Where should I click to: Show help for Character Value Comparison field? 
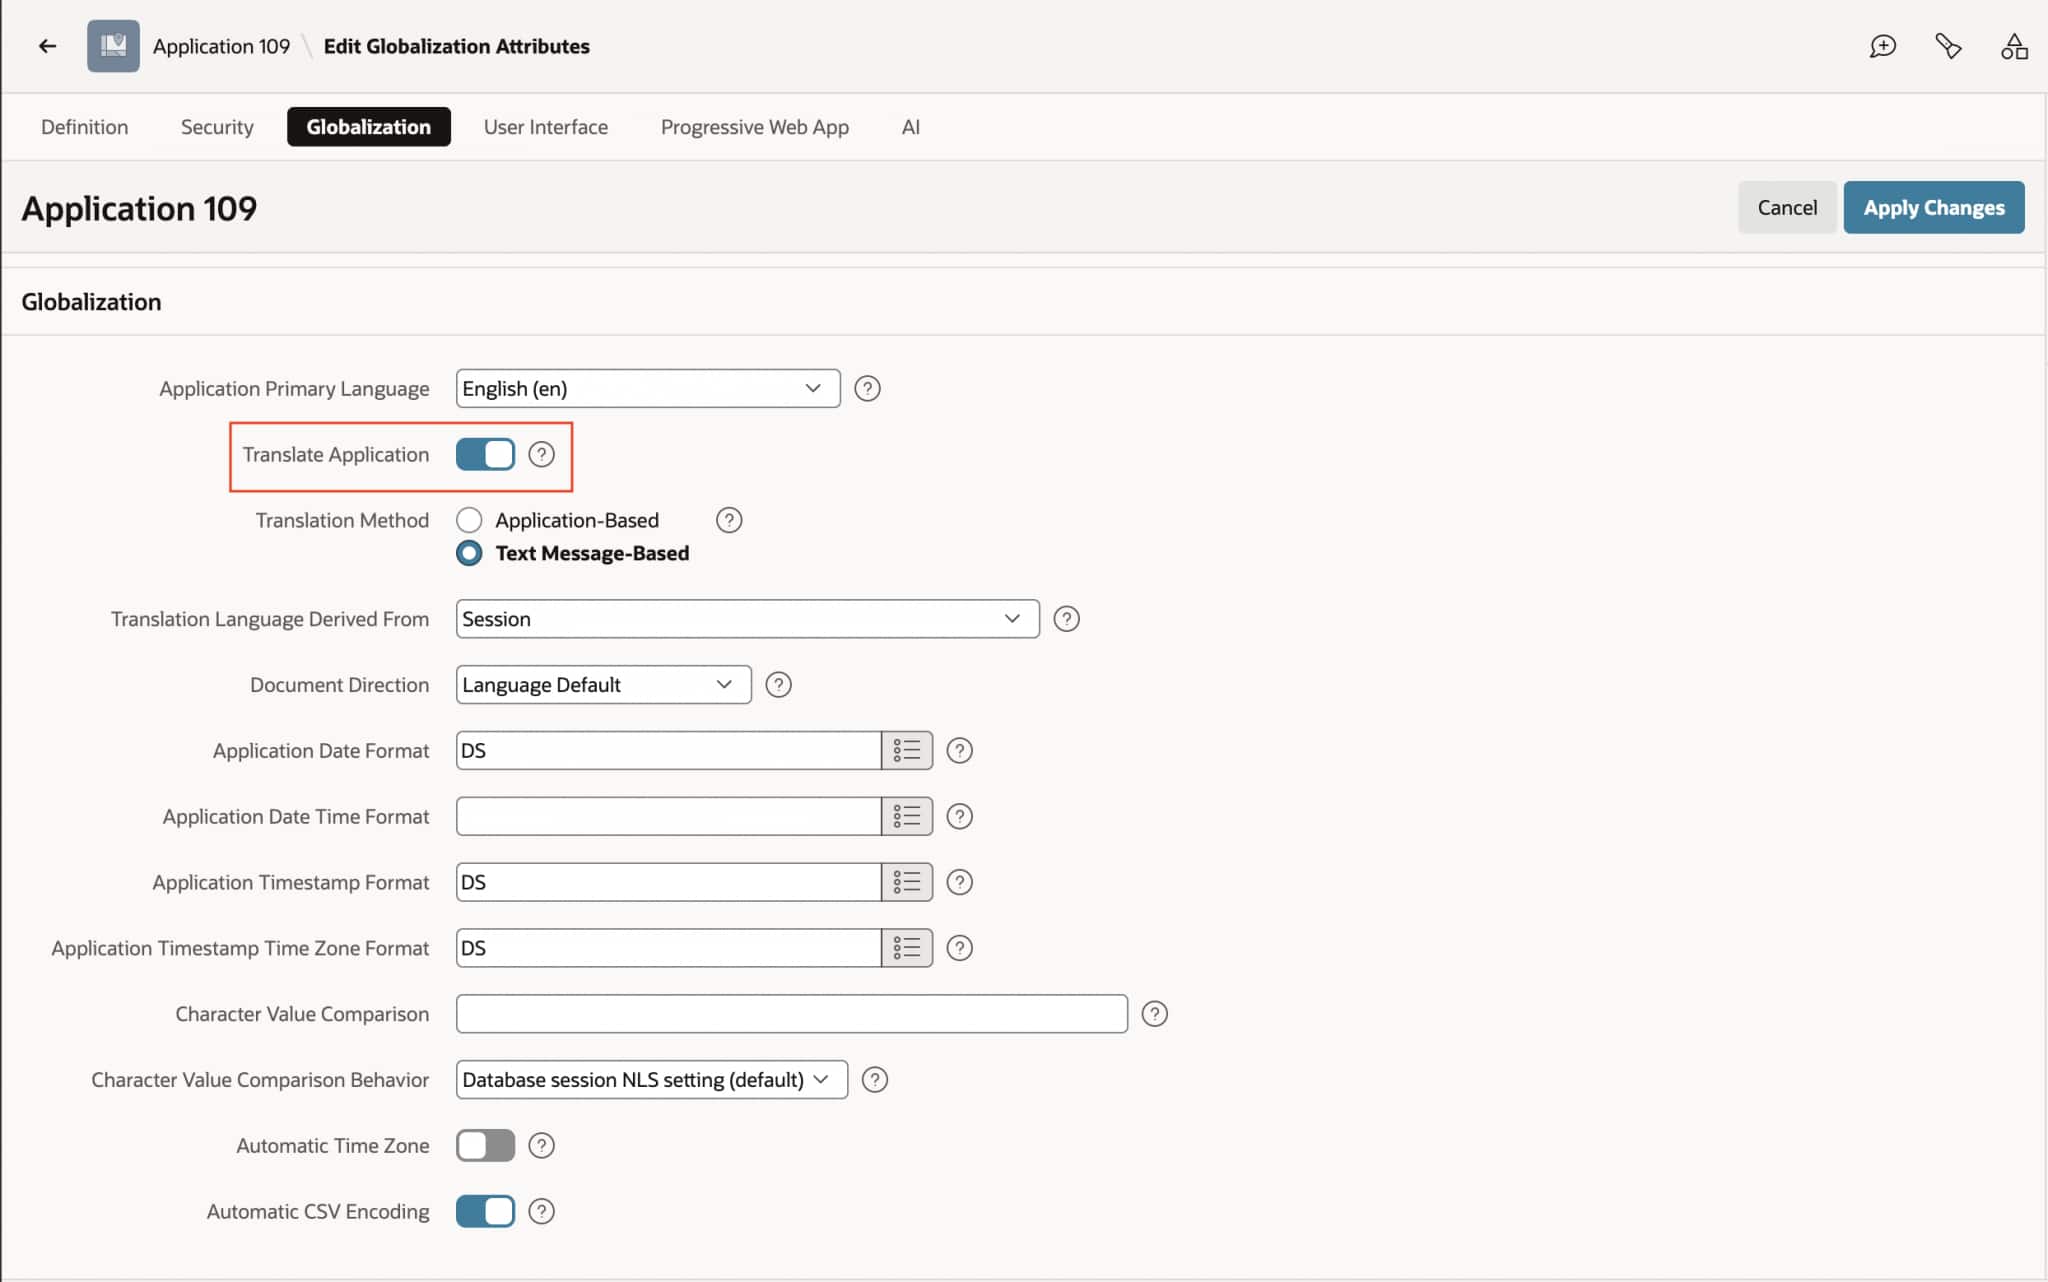pos(1154,1014)
